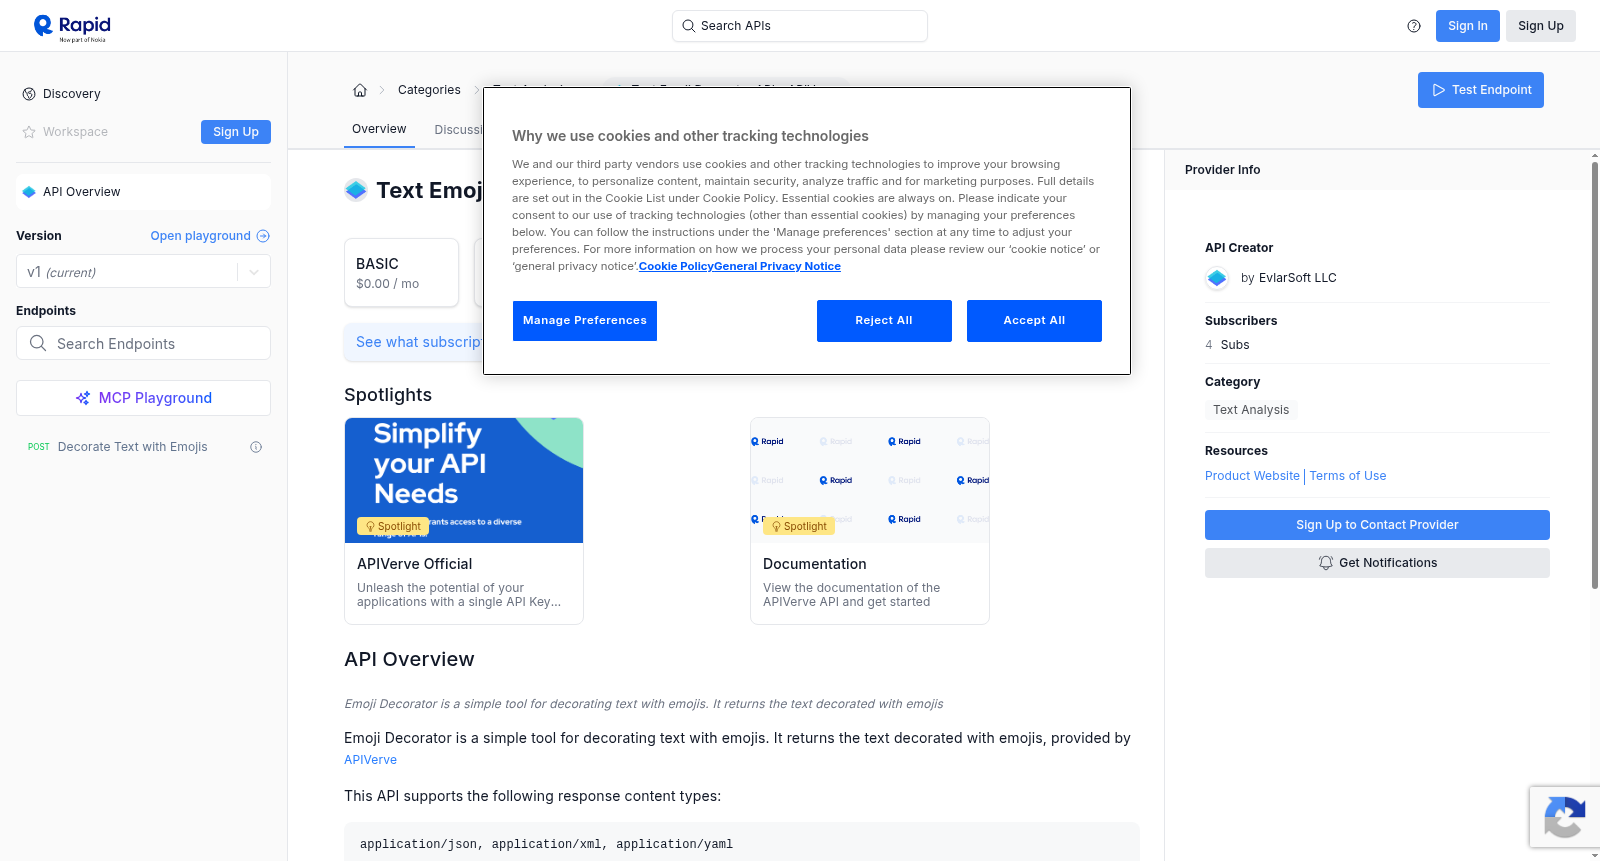
Task: Open the Terms of Use link
Action: pos(1348,476)
